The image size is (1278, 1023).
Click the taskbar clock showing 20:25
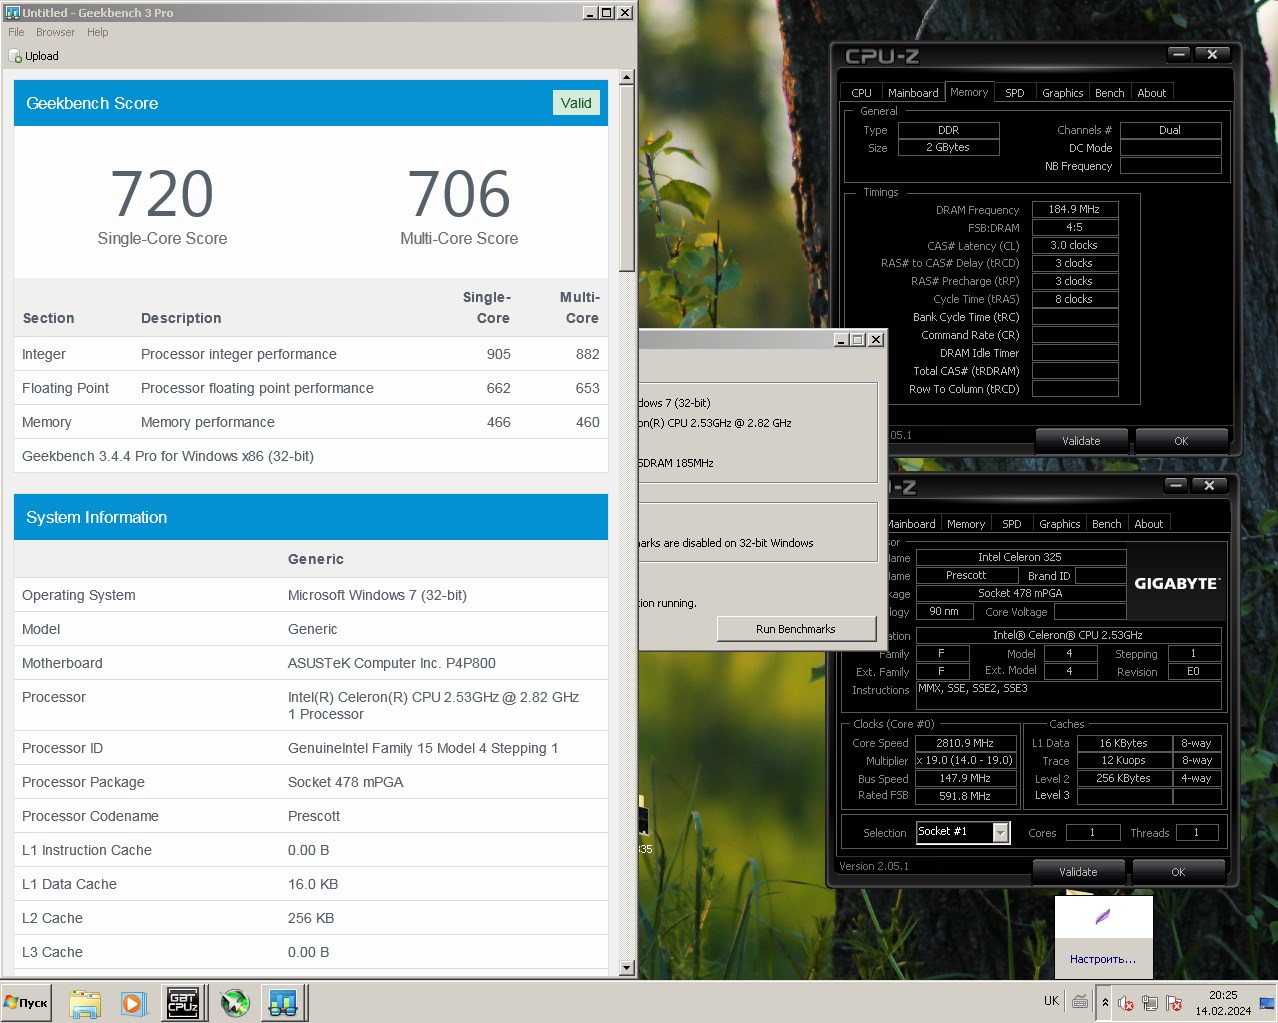pos(1223,1003)
